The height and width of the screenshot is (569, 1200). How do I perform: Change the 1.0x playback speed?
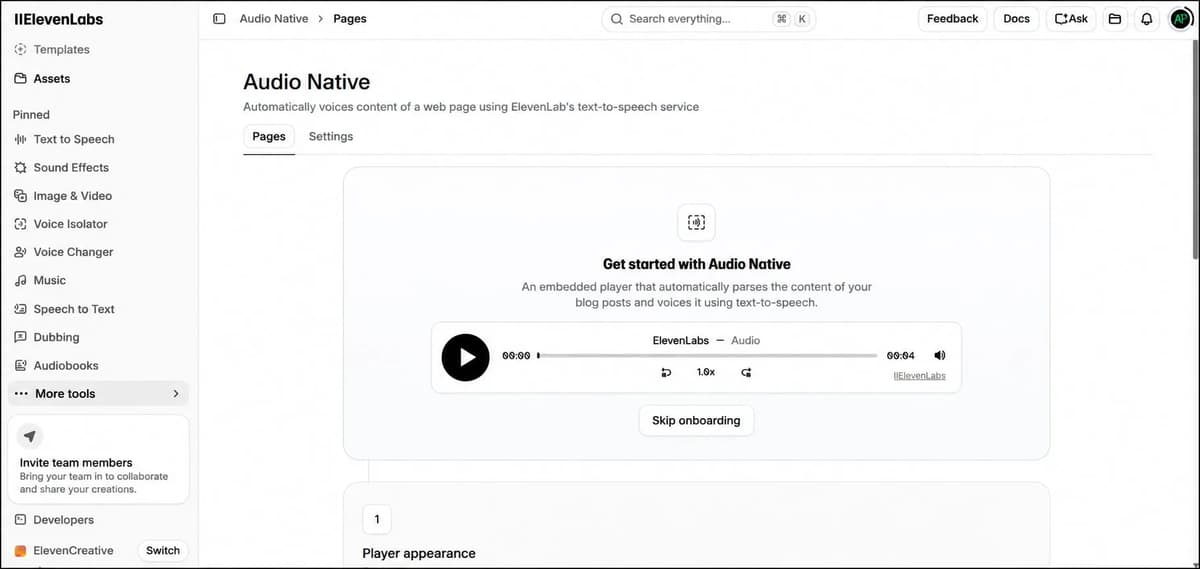[x=706, y=372]
